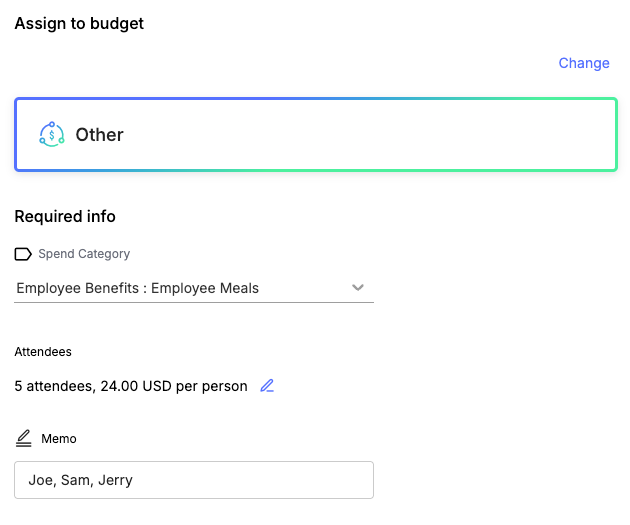Focus the Memo text field
The width and height of the screenshot is (630, 525).
pyautogui.click(x=194, y=480)
